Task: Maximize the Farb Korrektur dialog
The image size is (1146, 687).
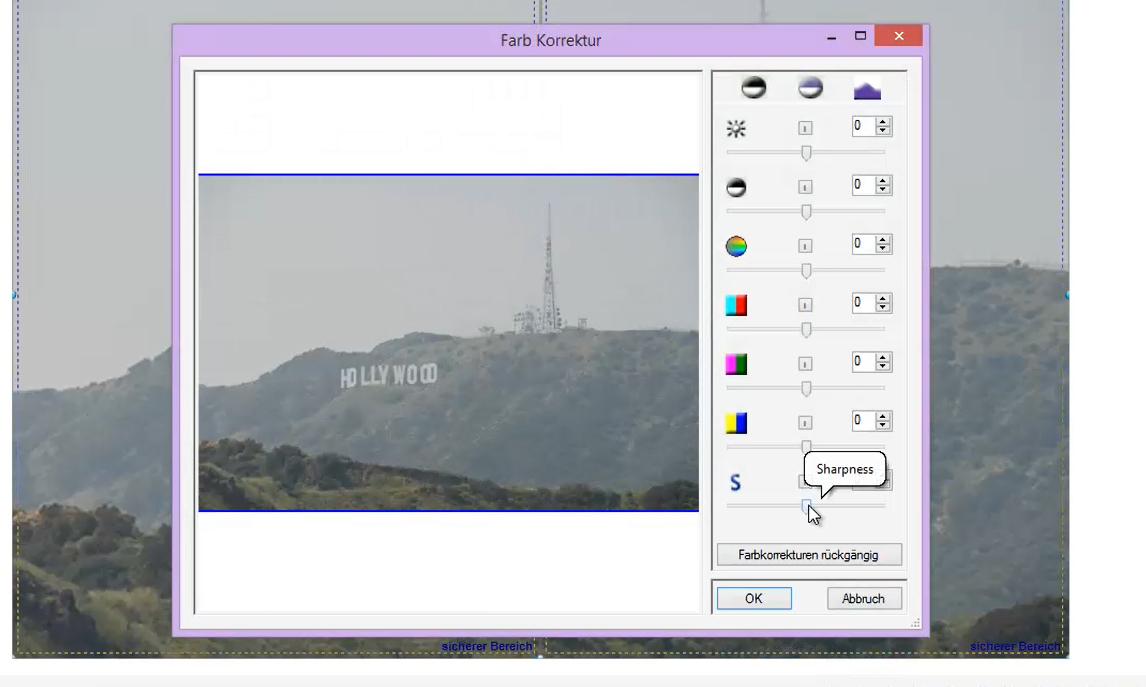Action: pyautogui.click(x=860, y=36)
